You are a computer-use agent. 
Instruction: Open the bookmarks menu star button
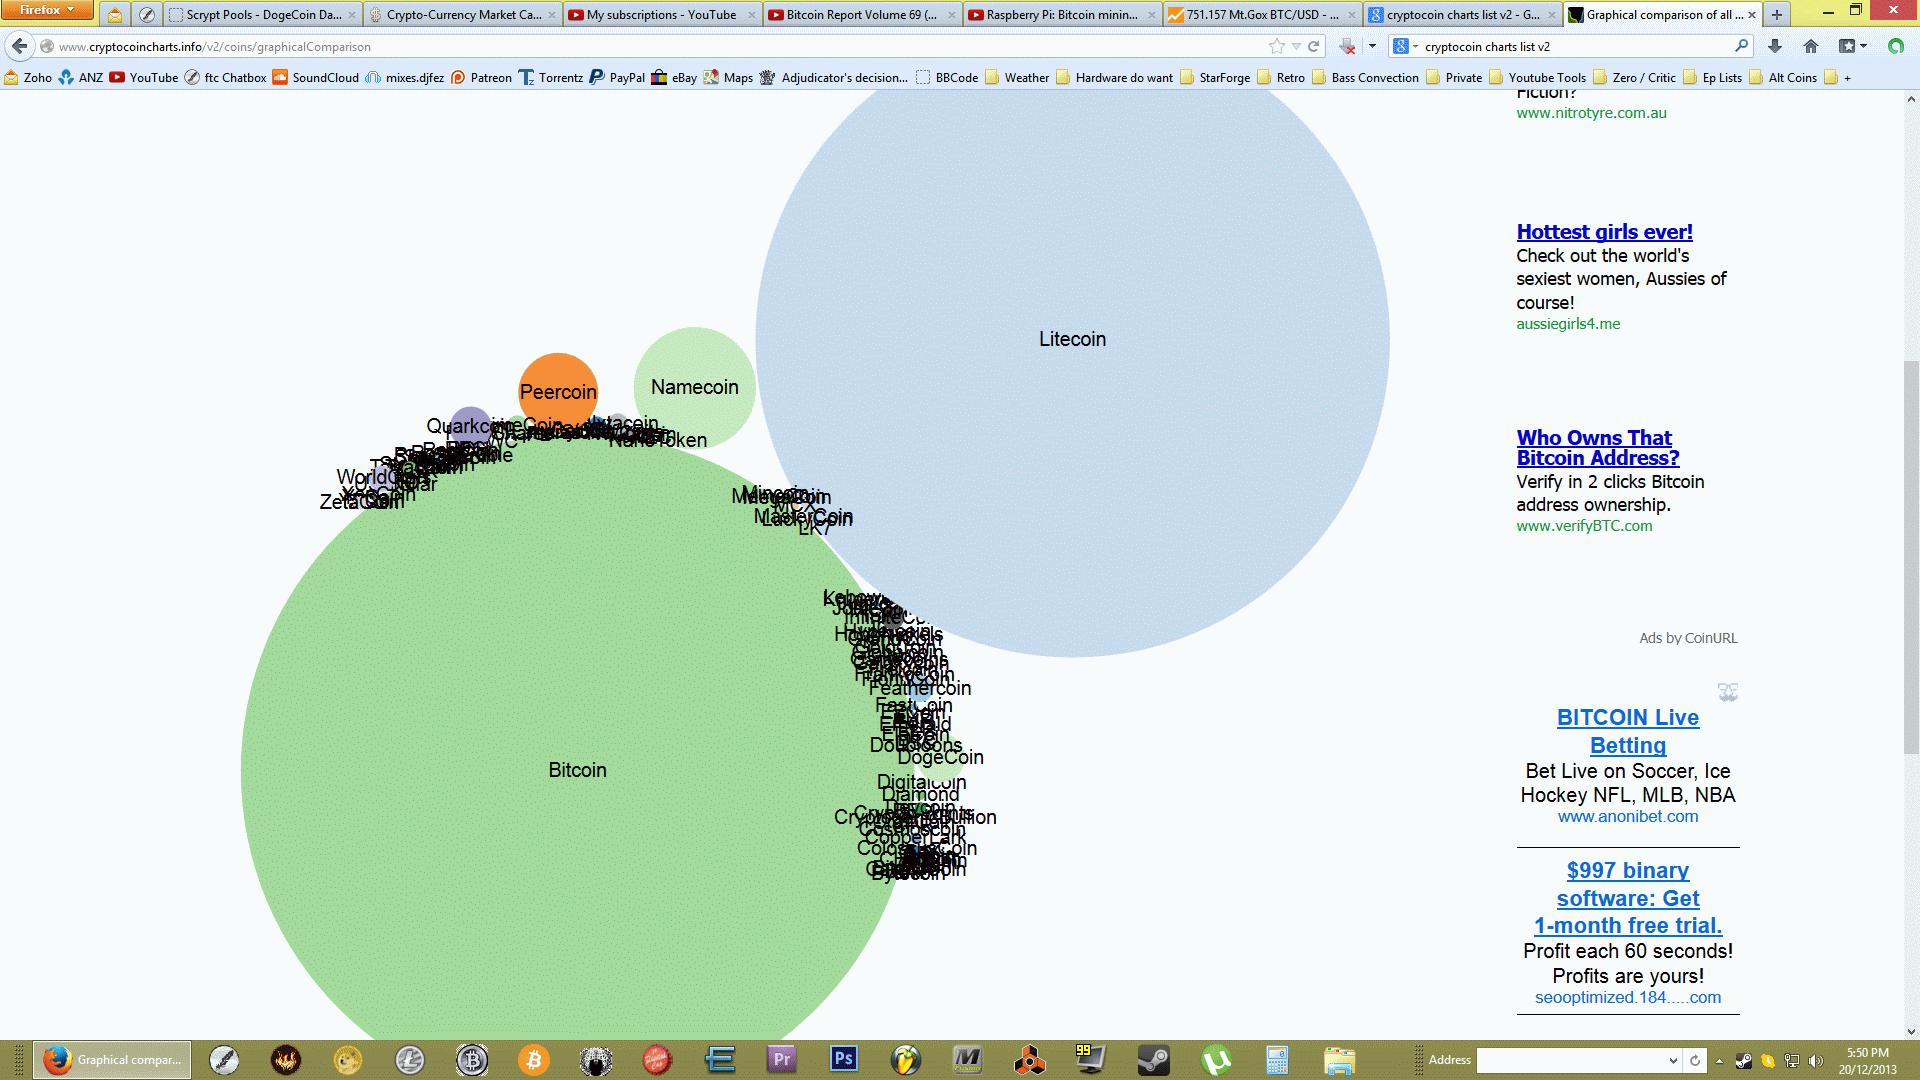[1853, 46]
